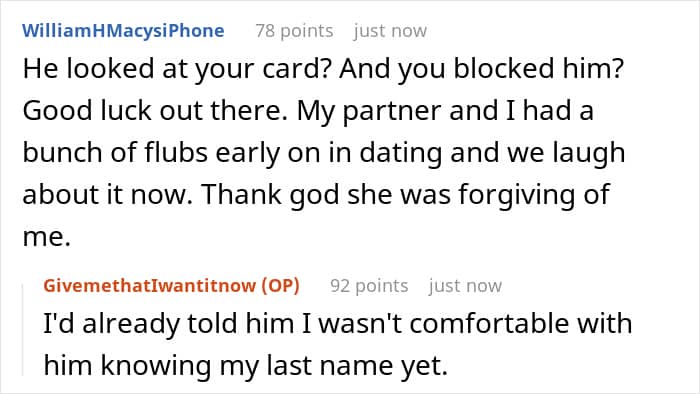
Task: Click the (OP) label beside the username
Action: click(280, 286)
